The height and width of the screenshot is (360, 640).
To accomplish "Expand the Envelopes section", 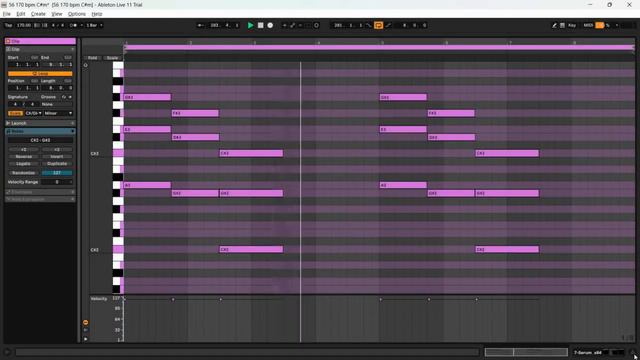I will (40, 192).
